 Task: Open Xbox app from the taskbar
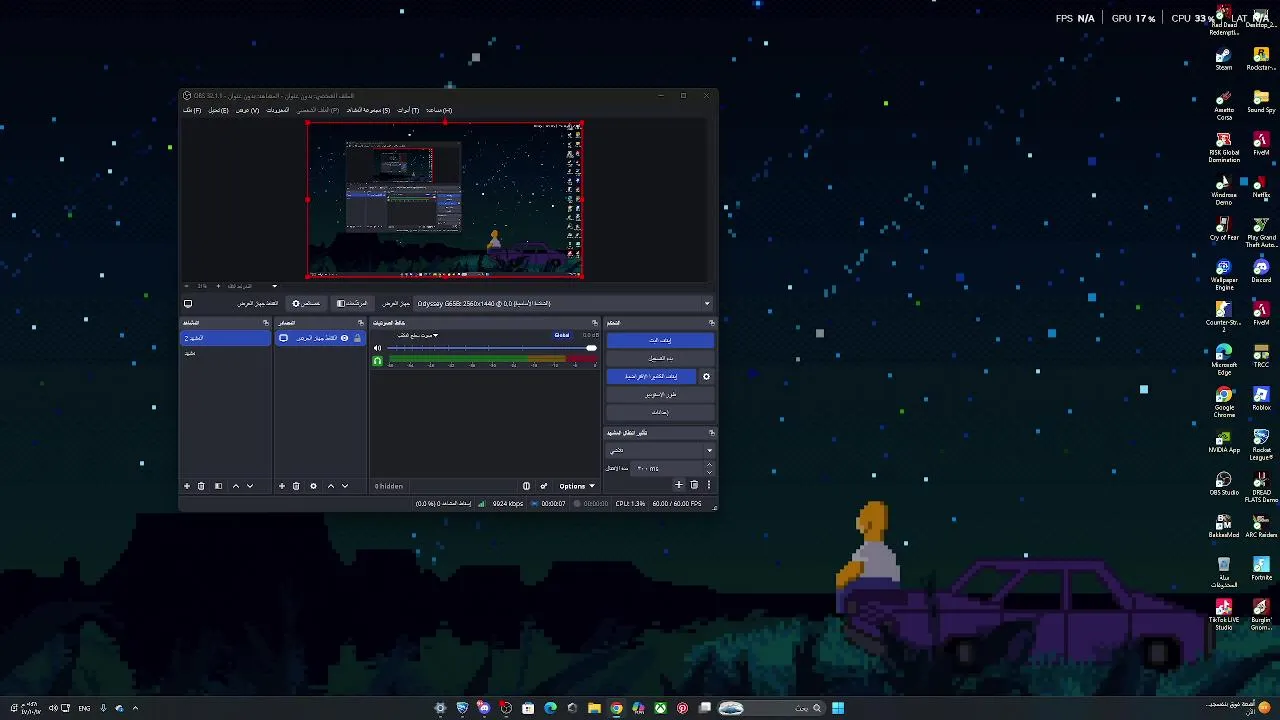pyautogui.click(x=660, y=708)
